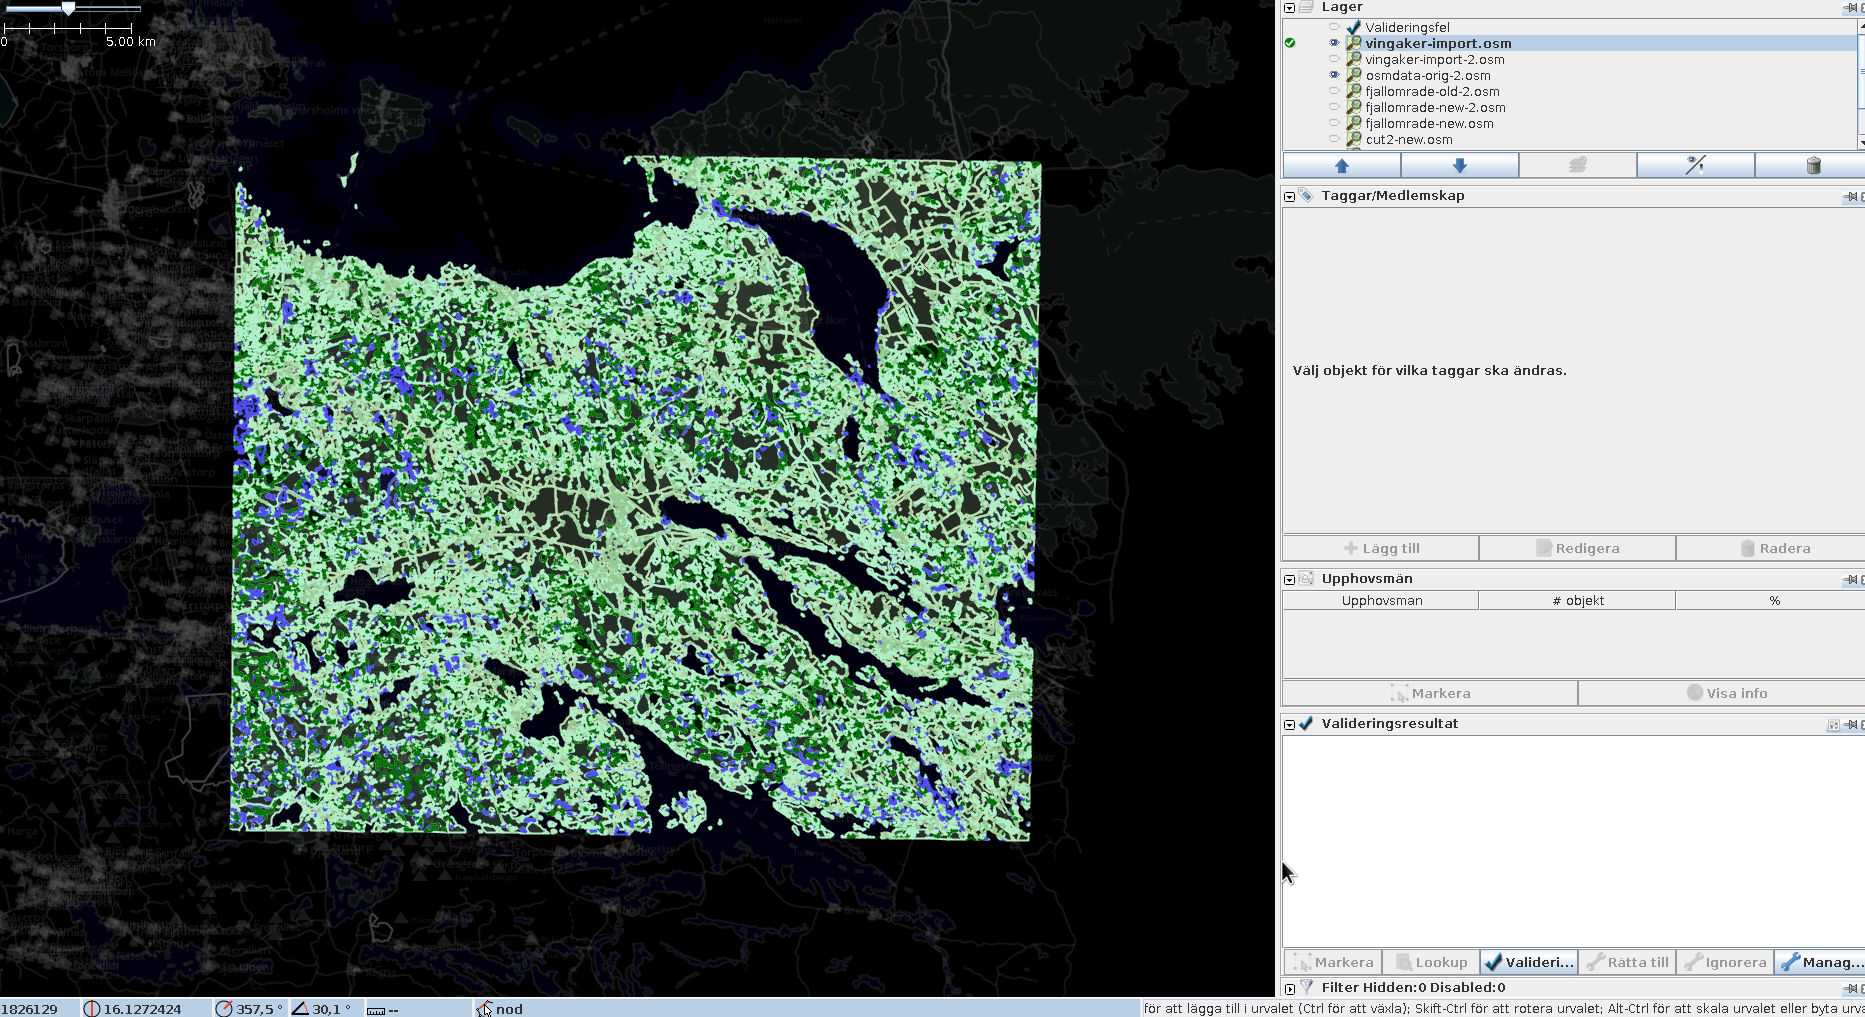Click the zoom slider handle on map
1865x1017 pixels.
point(68,8)
